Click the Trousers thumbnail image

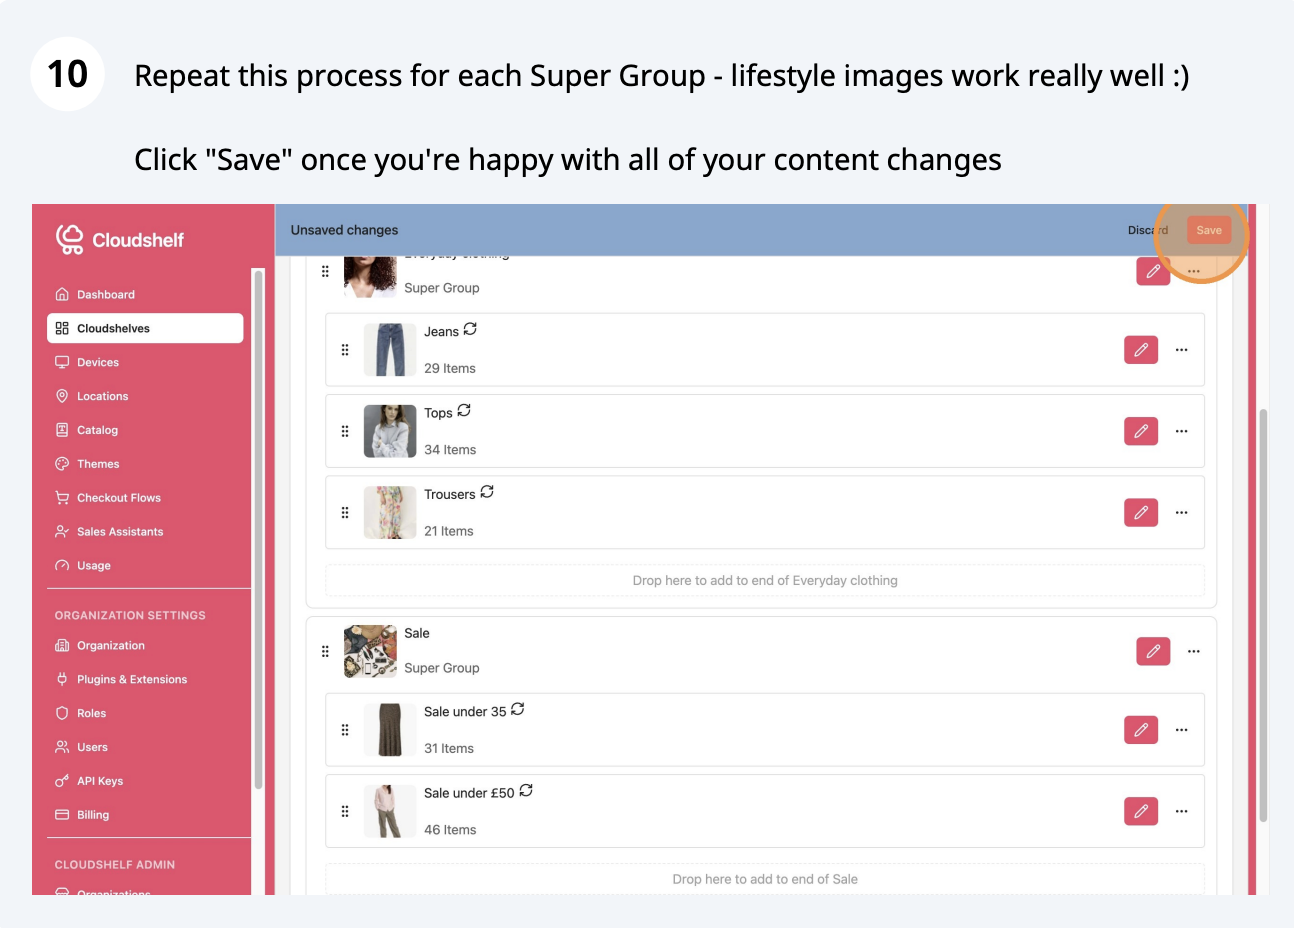click(x=390, y=513)
